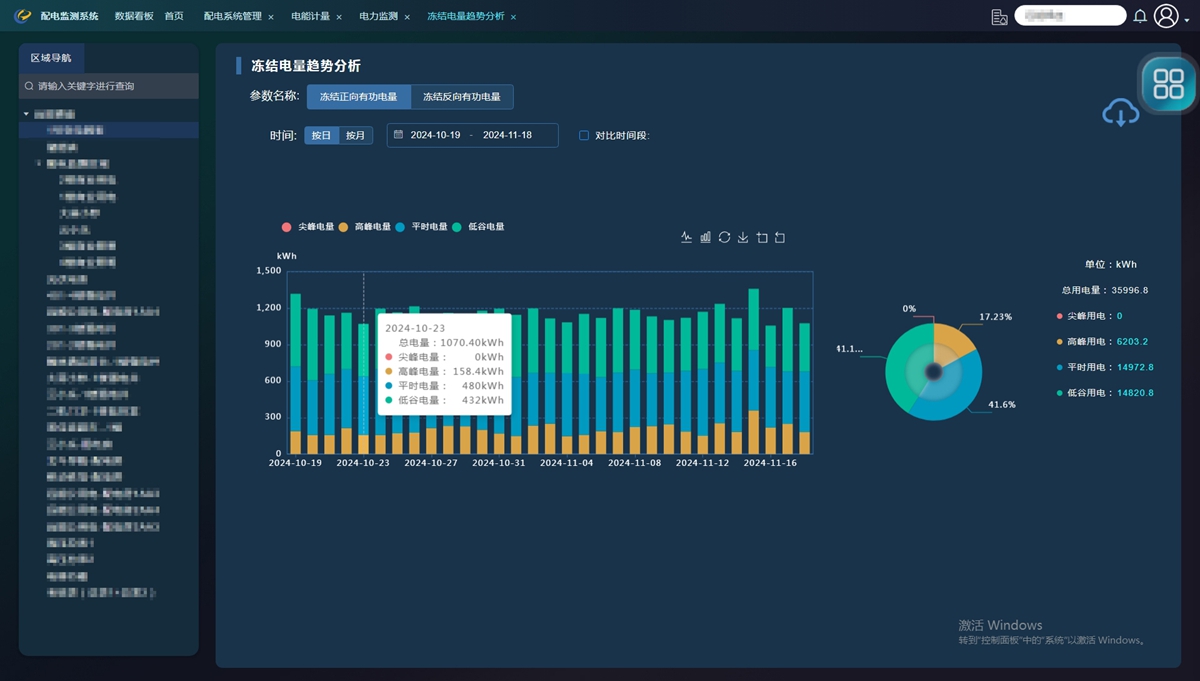Save chart as image download icon

pos(742,237)
